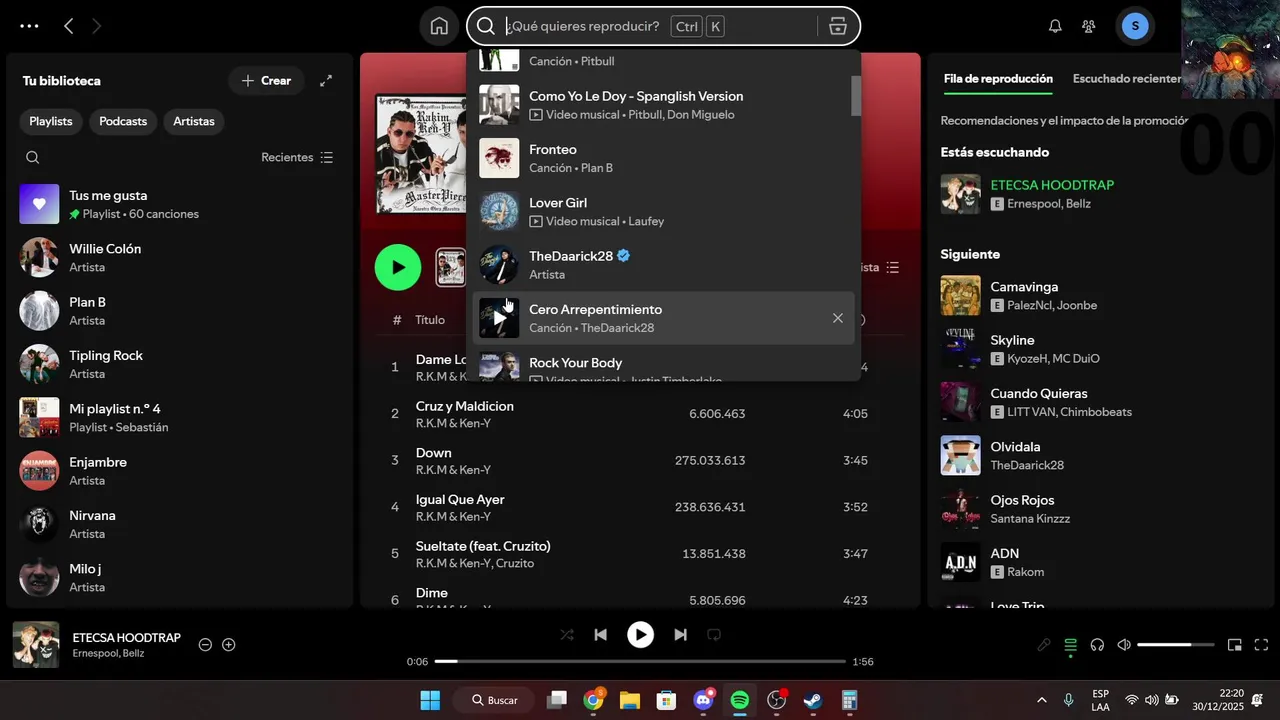Image resolution: width=1280 pixels, height=720 pixels.
Task: Open Tus me gusta playlist
Action: pos(180,204)
